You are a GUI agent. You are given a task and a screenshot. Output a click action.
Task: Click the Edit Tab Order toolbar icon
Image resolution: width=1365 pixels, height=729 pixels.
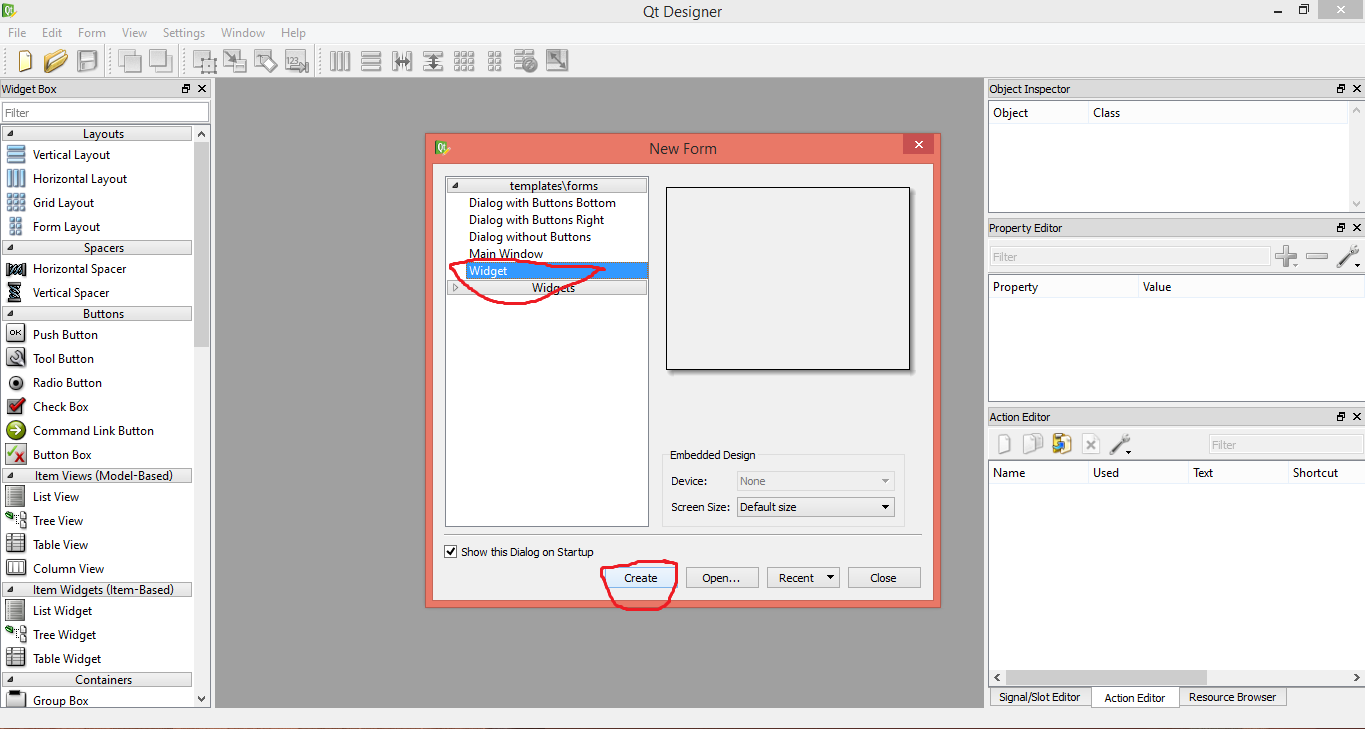coord(297,60)
